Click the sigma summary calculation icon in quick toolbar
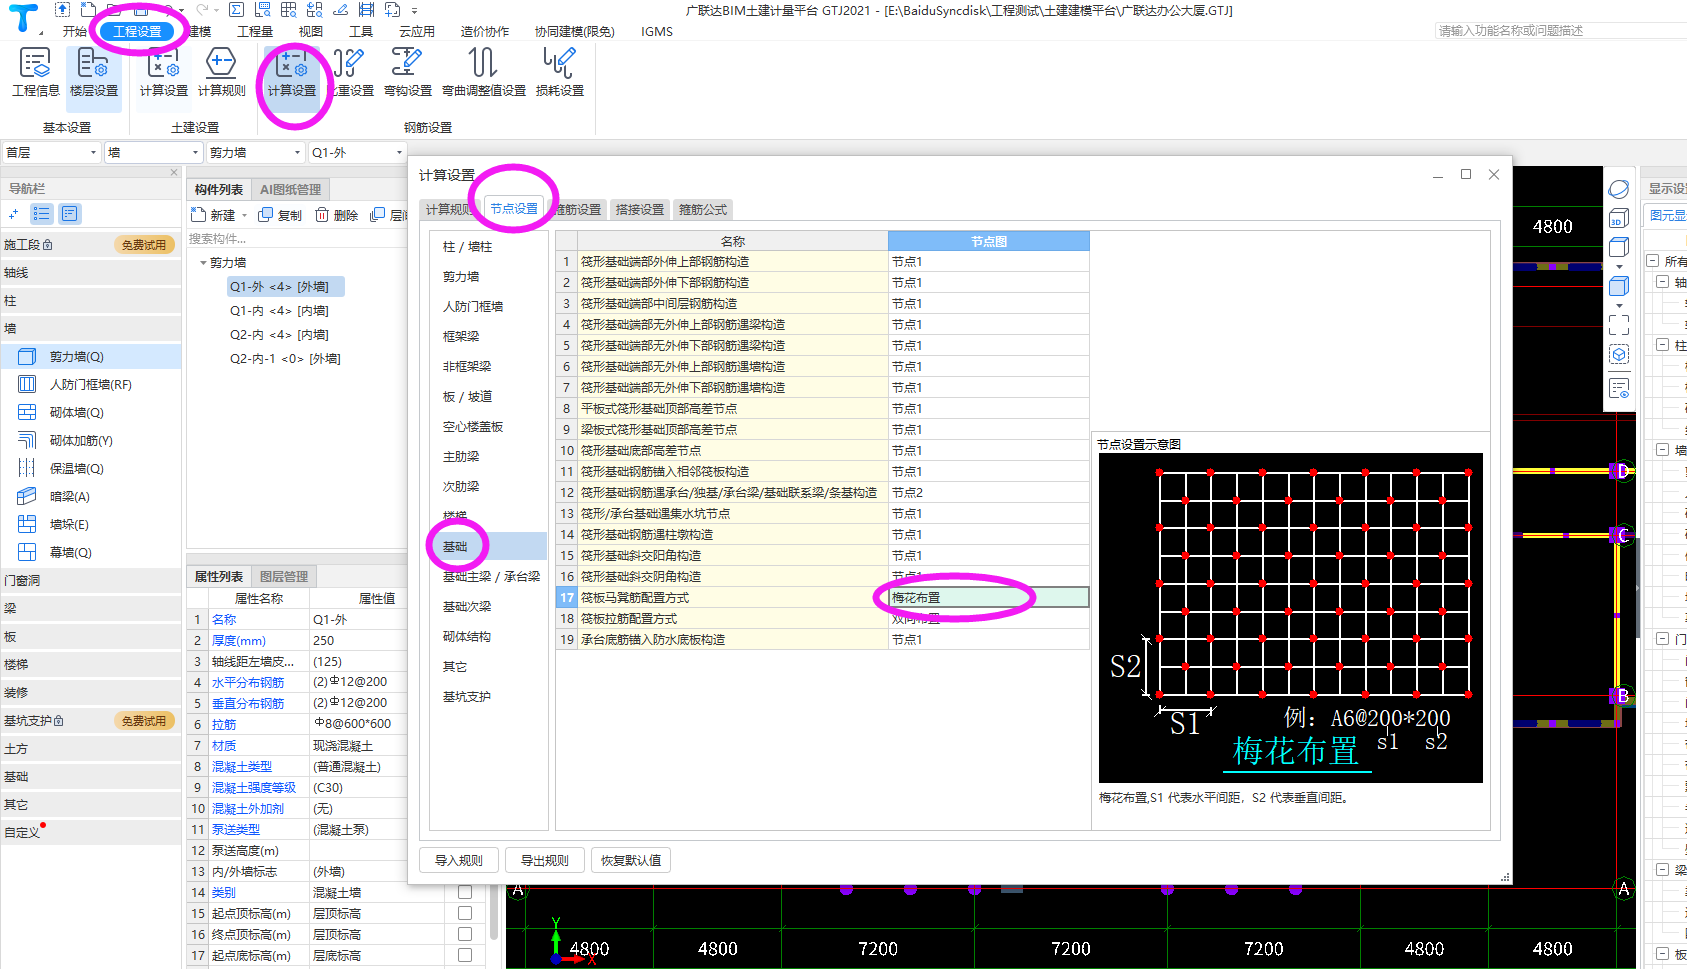The width and height of the screenshot is (1687, 969). (236, 10)
